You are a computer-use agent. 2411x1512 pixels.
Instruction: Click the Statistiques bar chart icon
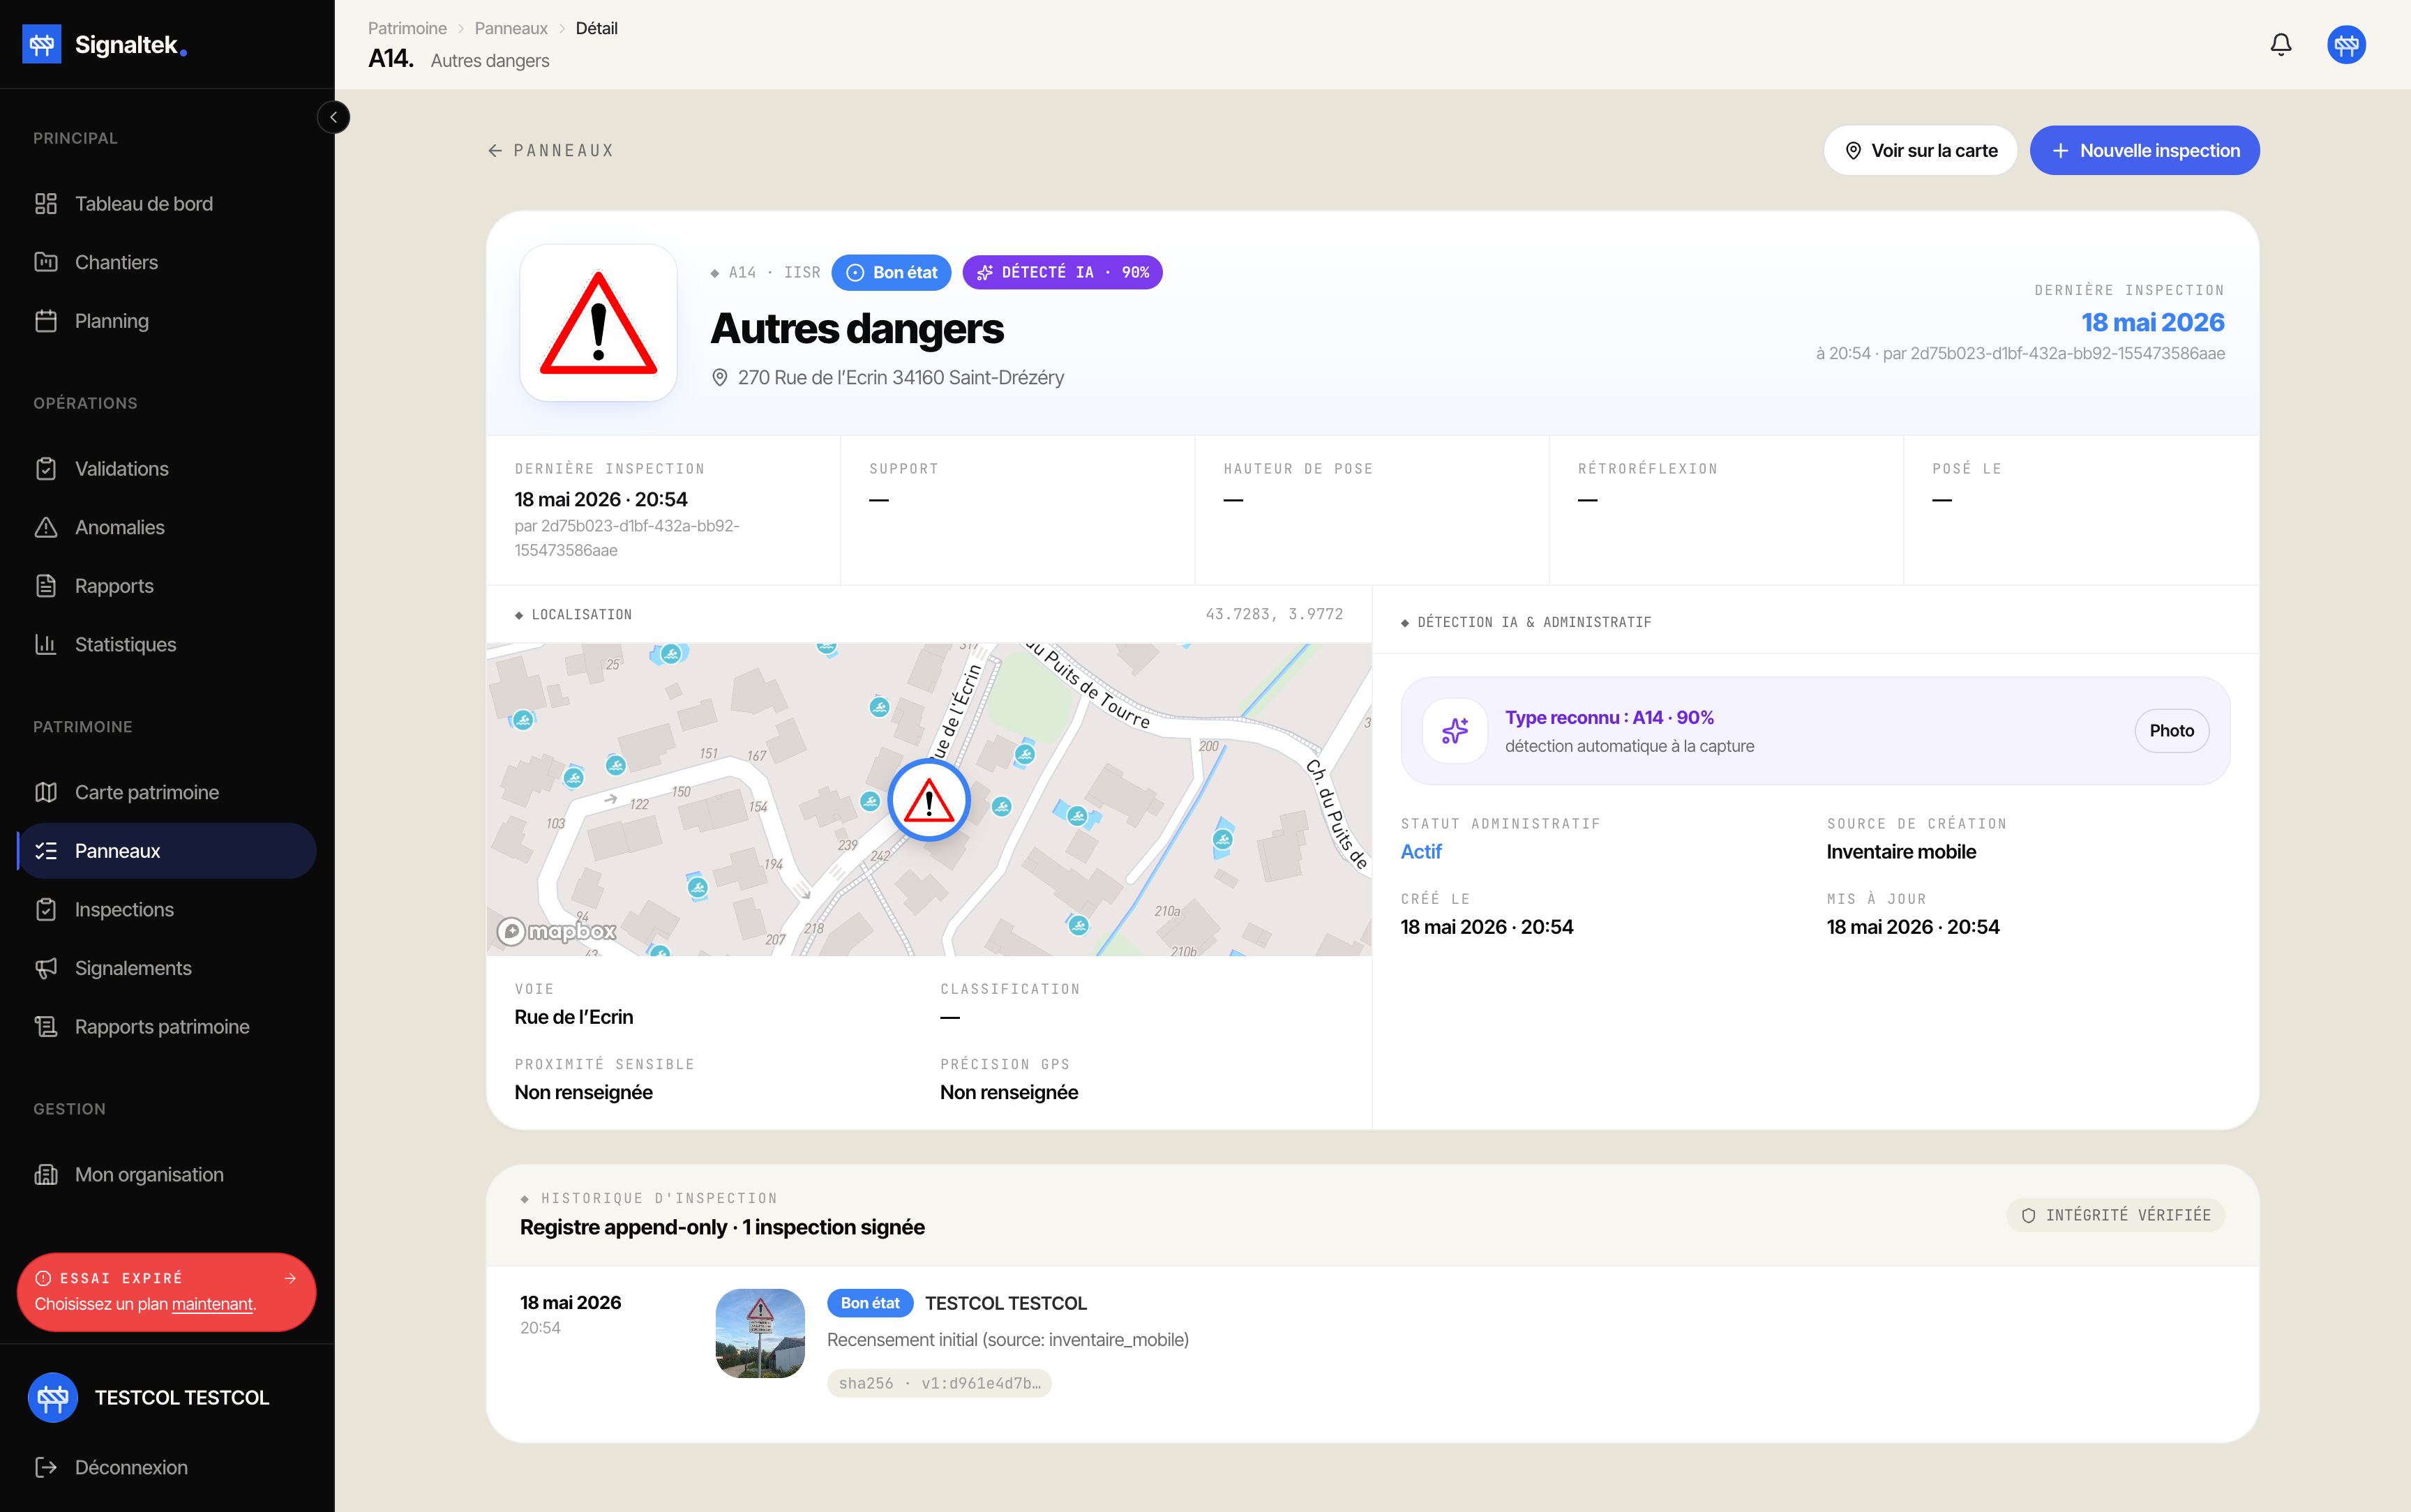point(46,644)
